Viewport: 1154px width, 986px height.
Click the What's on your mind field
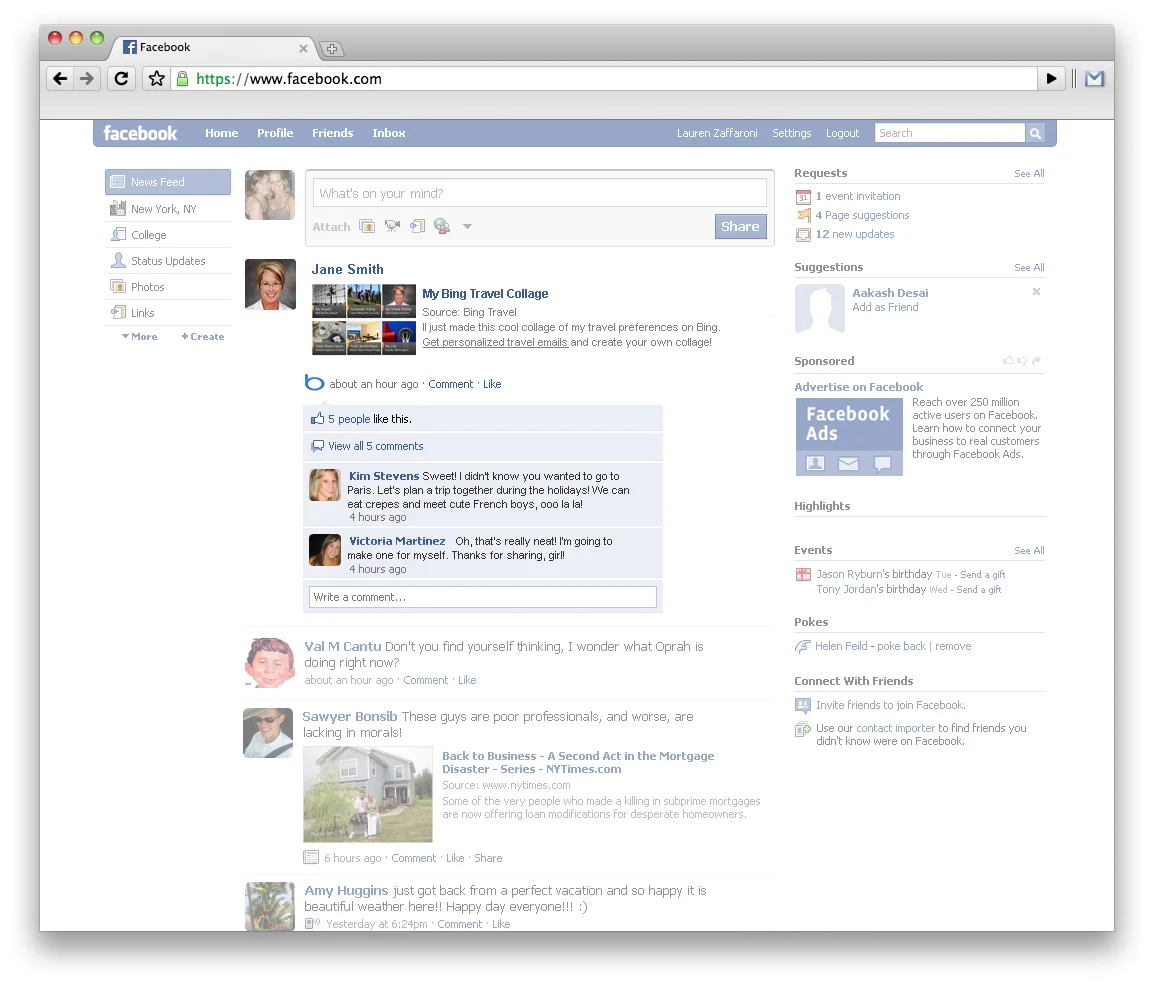click(x=539, y=194)
